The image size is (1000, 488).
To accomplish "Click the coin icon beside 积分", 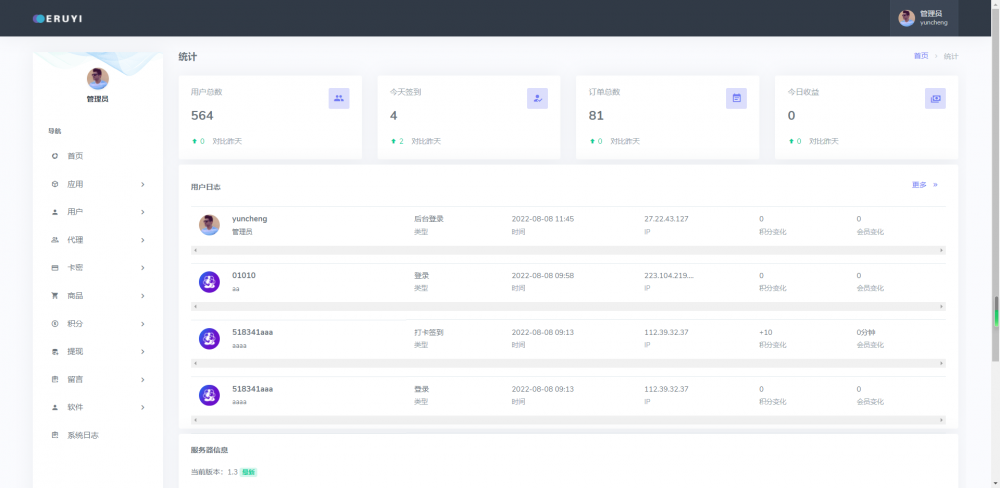I will 54,324.
